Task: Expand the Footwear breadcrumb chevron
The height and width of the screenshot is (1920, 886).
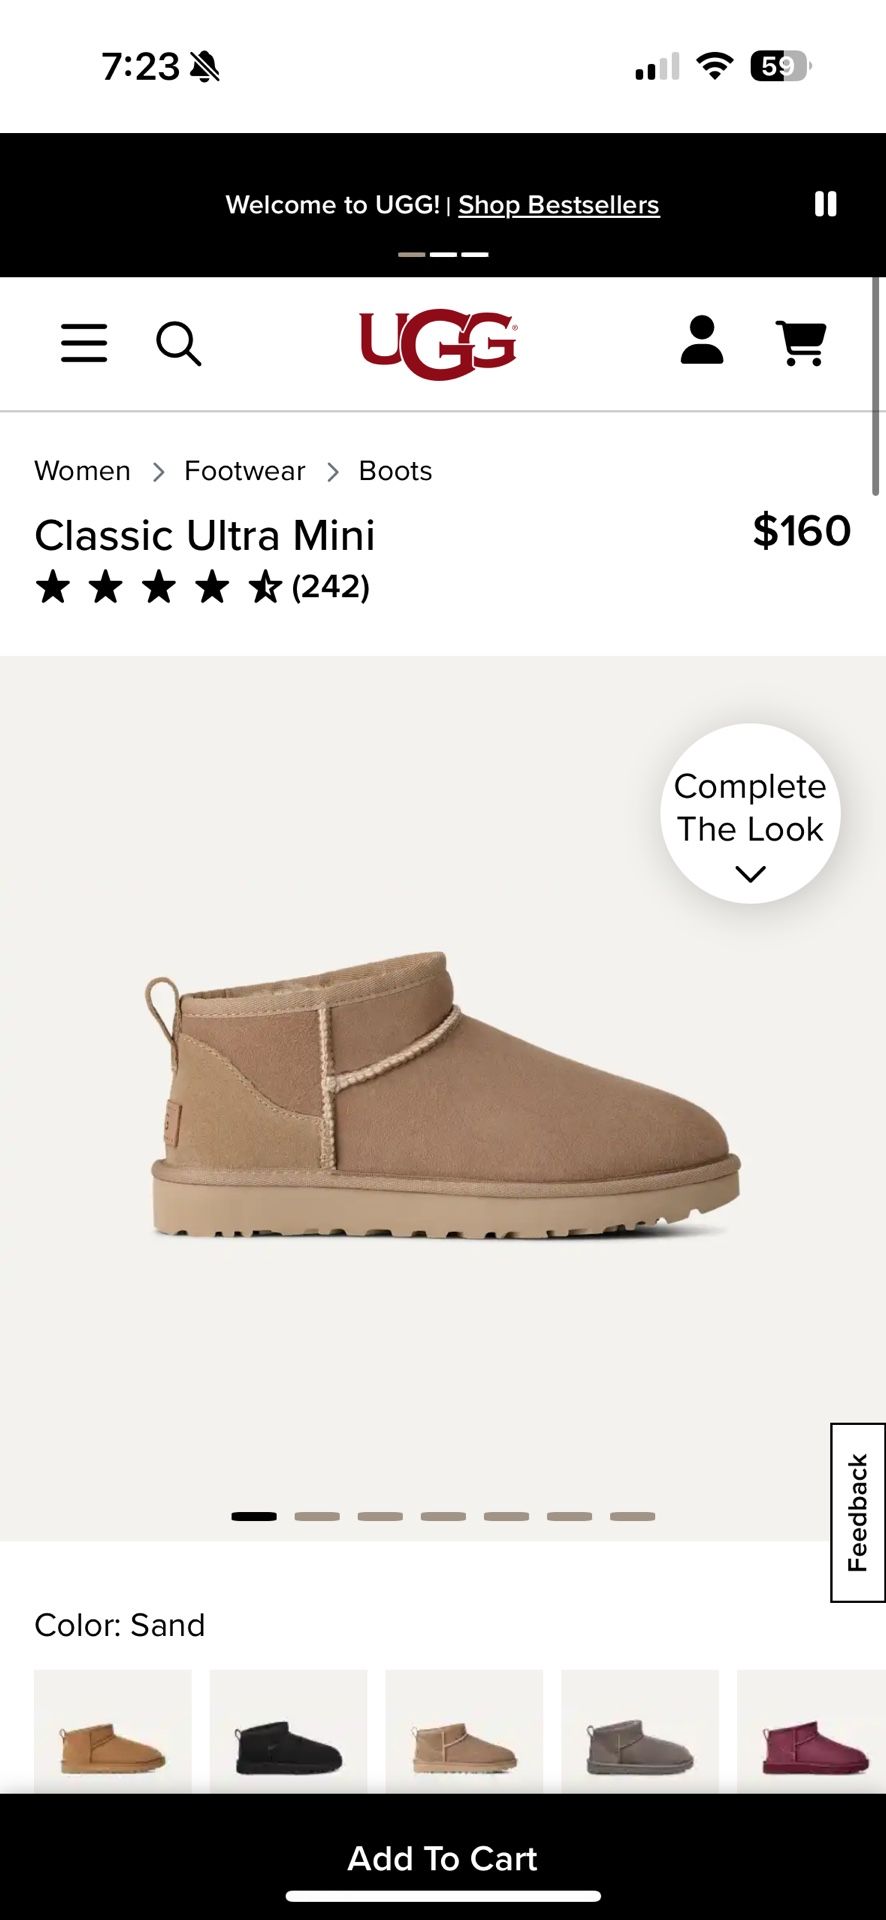Action: (333, 471)
